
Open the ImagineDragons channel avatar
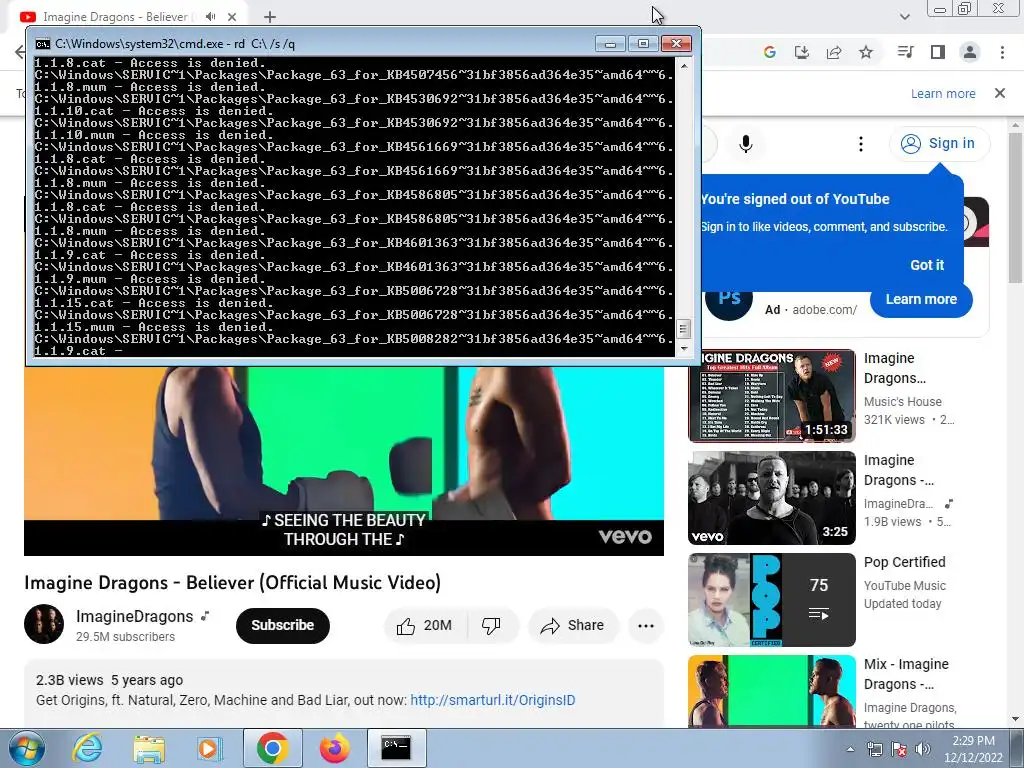44,624
